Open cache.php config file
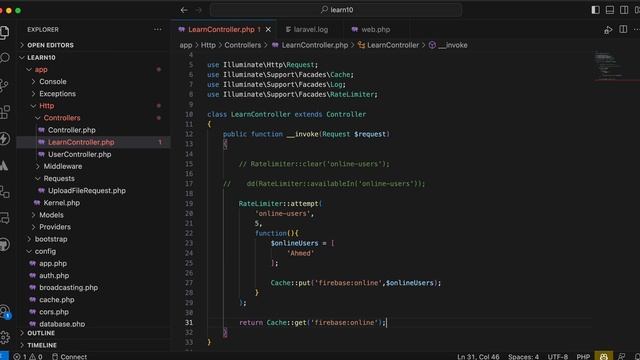Screen dimensions: 640x360 57,300
